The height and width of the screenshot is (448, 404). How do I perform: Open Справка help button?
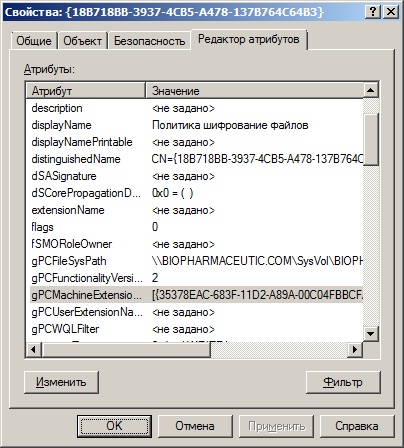tap(357, 426)
